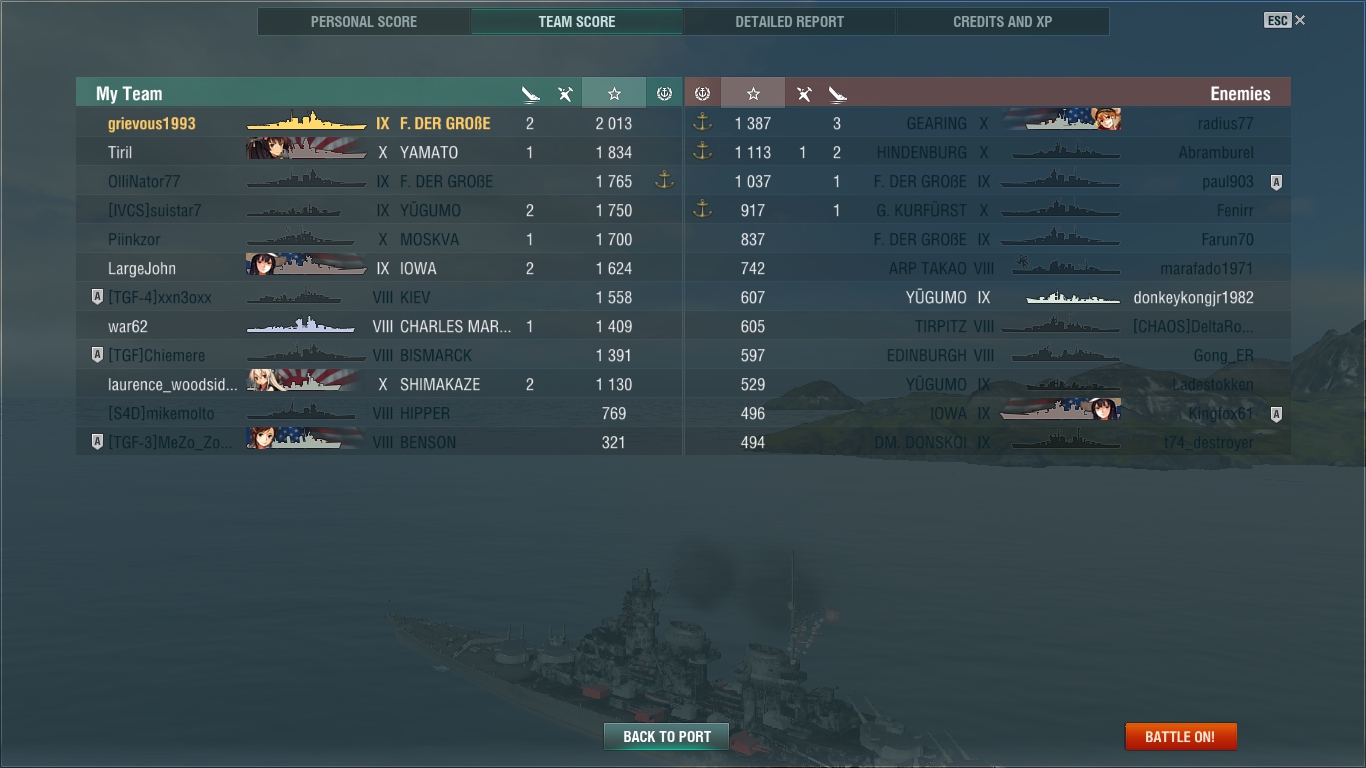This screenshot has height=768, width=1366.
Task: Sort My Team by aircraft shot down icon
Action: click(x=565, y=94)
